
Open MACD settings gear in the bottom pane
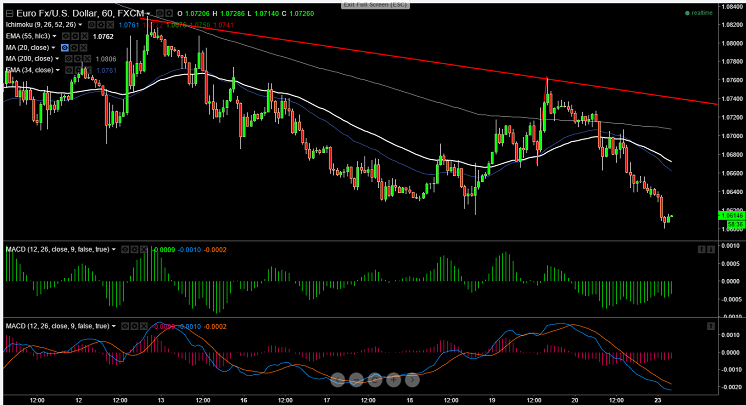[135, 326]
